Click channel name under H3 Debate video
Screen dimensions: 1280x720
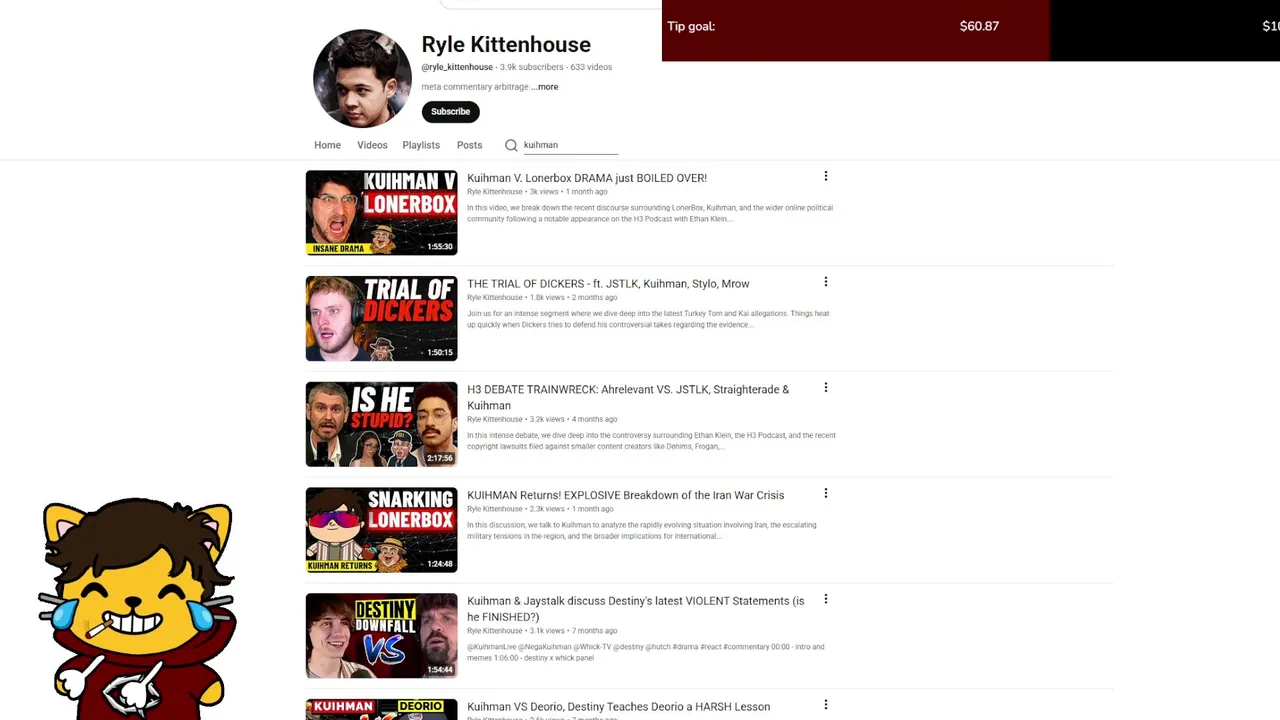click(495, 420)
